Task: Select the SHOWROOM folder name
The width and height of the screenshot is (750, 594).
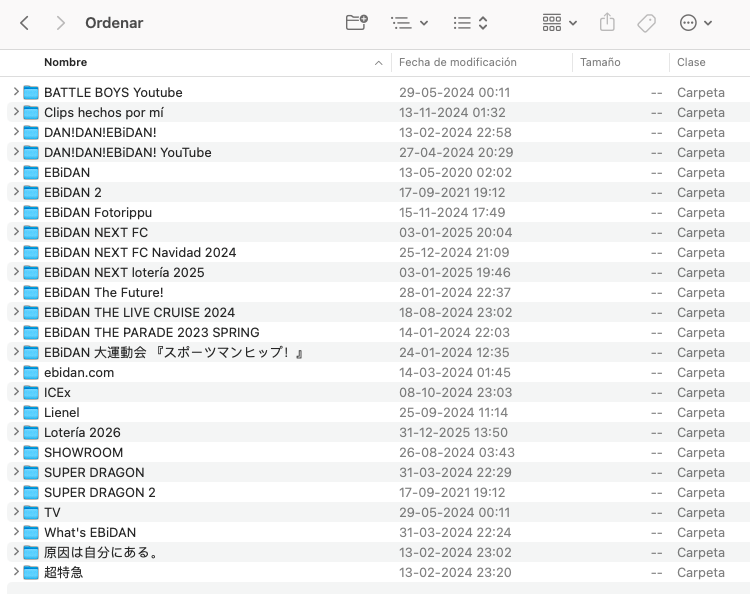Action: (x=84, y=452)
